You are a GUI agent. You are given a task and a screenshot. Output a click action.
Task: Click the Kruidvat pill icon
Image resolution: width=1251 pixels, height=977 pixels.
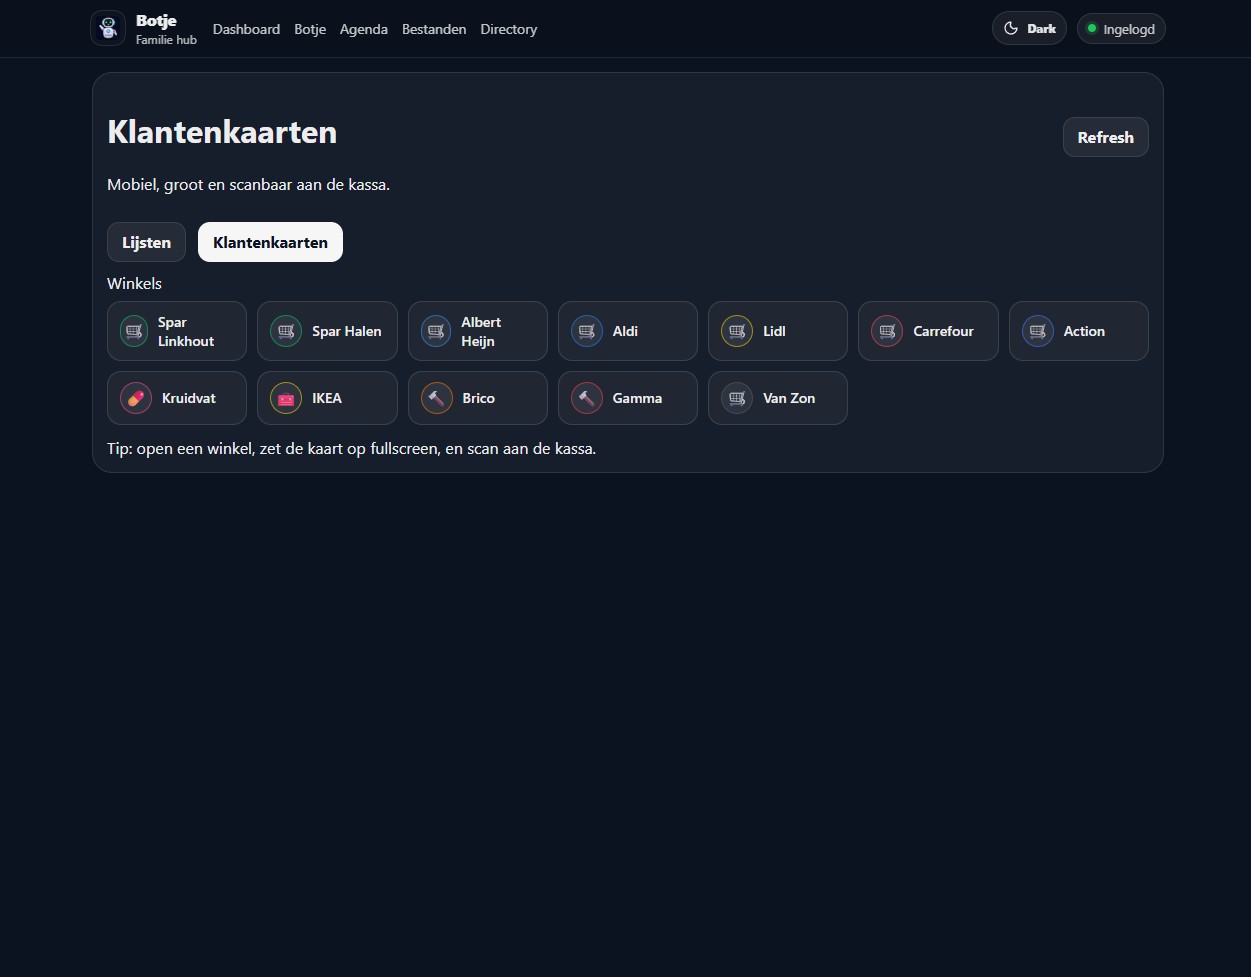click(136, 398)
